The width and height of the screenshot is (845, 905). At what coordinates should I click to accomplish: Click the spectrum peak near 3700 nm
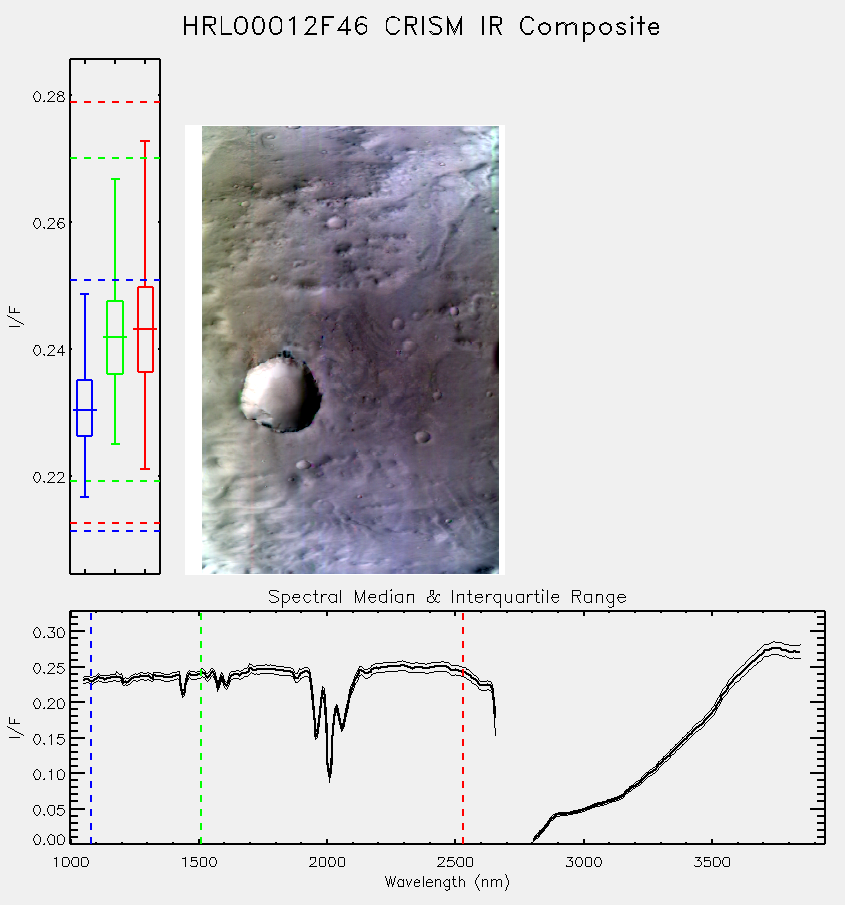(775, 647)
